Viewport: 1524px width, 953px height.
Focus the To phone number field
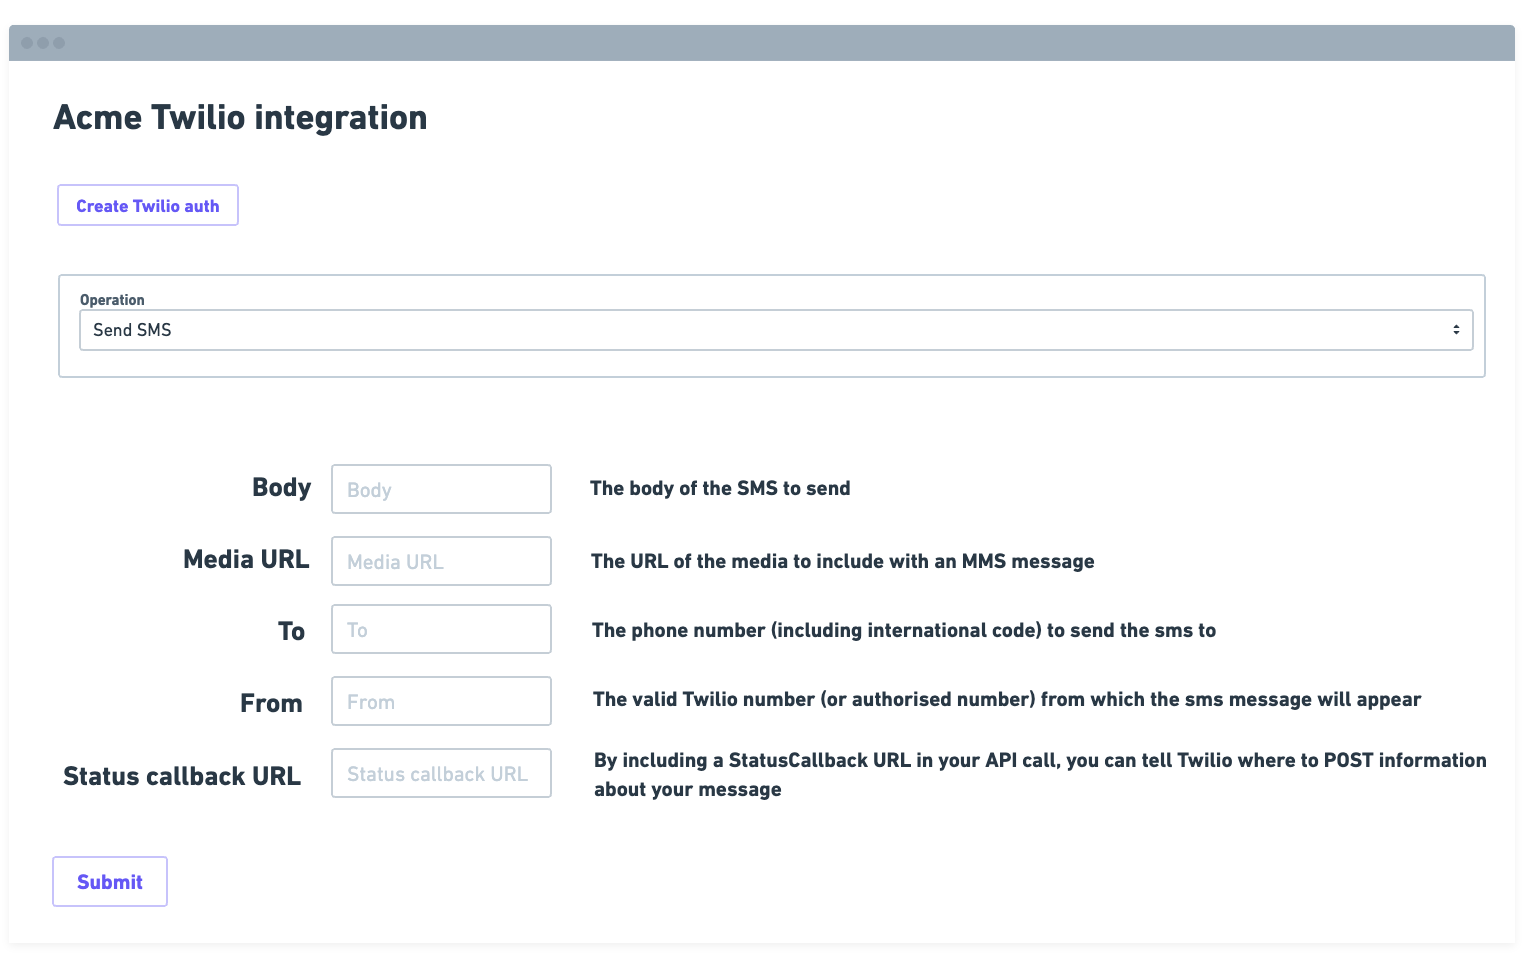pyautogui.click(x=441, y=629)
